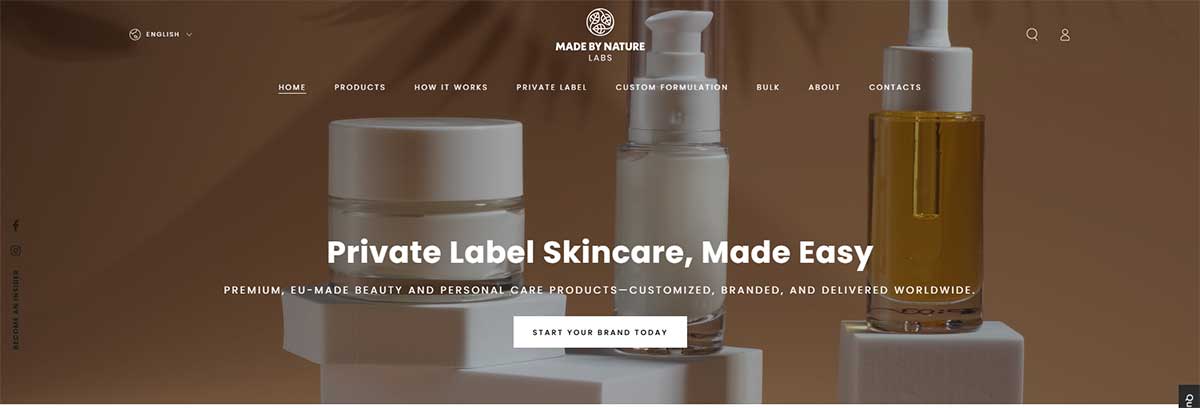Open the search magnifier icon
The image size is (1200, 408).
tap(1032, 34)
